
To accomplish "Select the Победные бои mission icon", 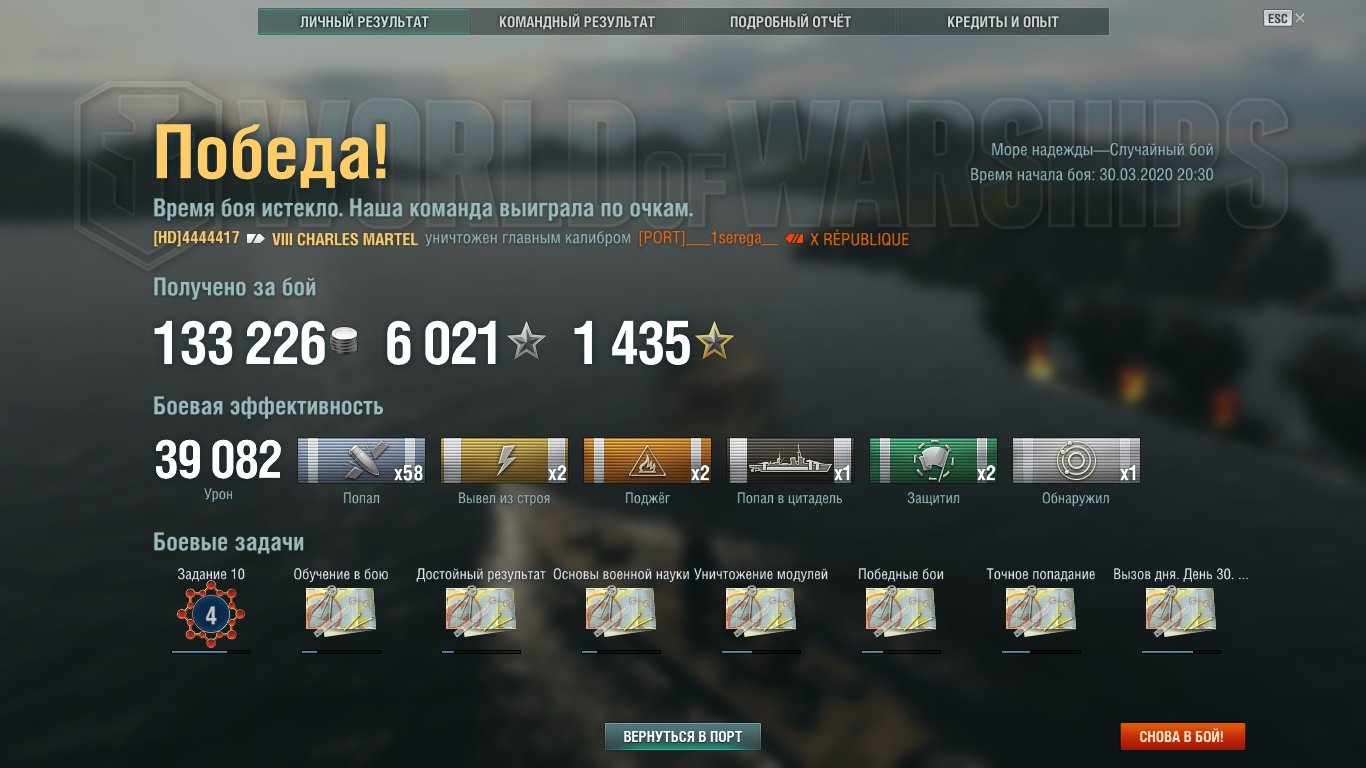I will click(901, 612).
